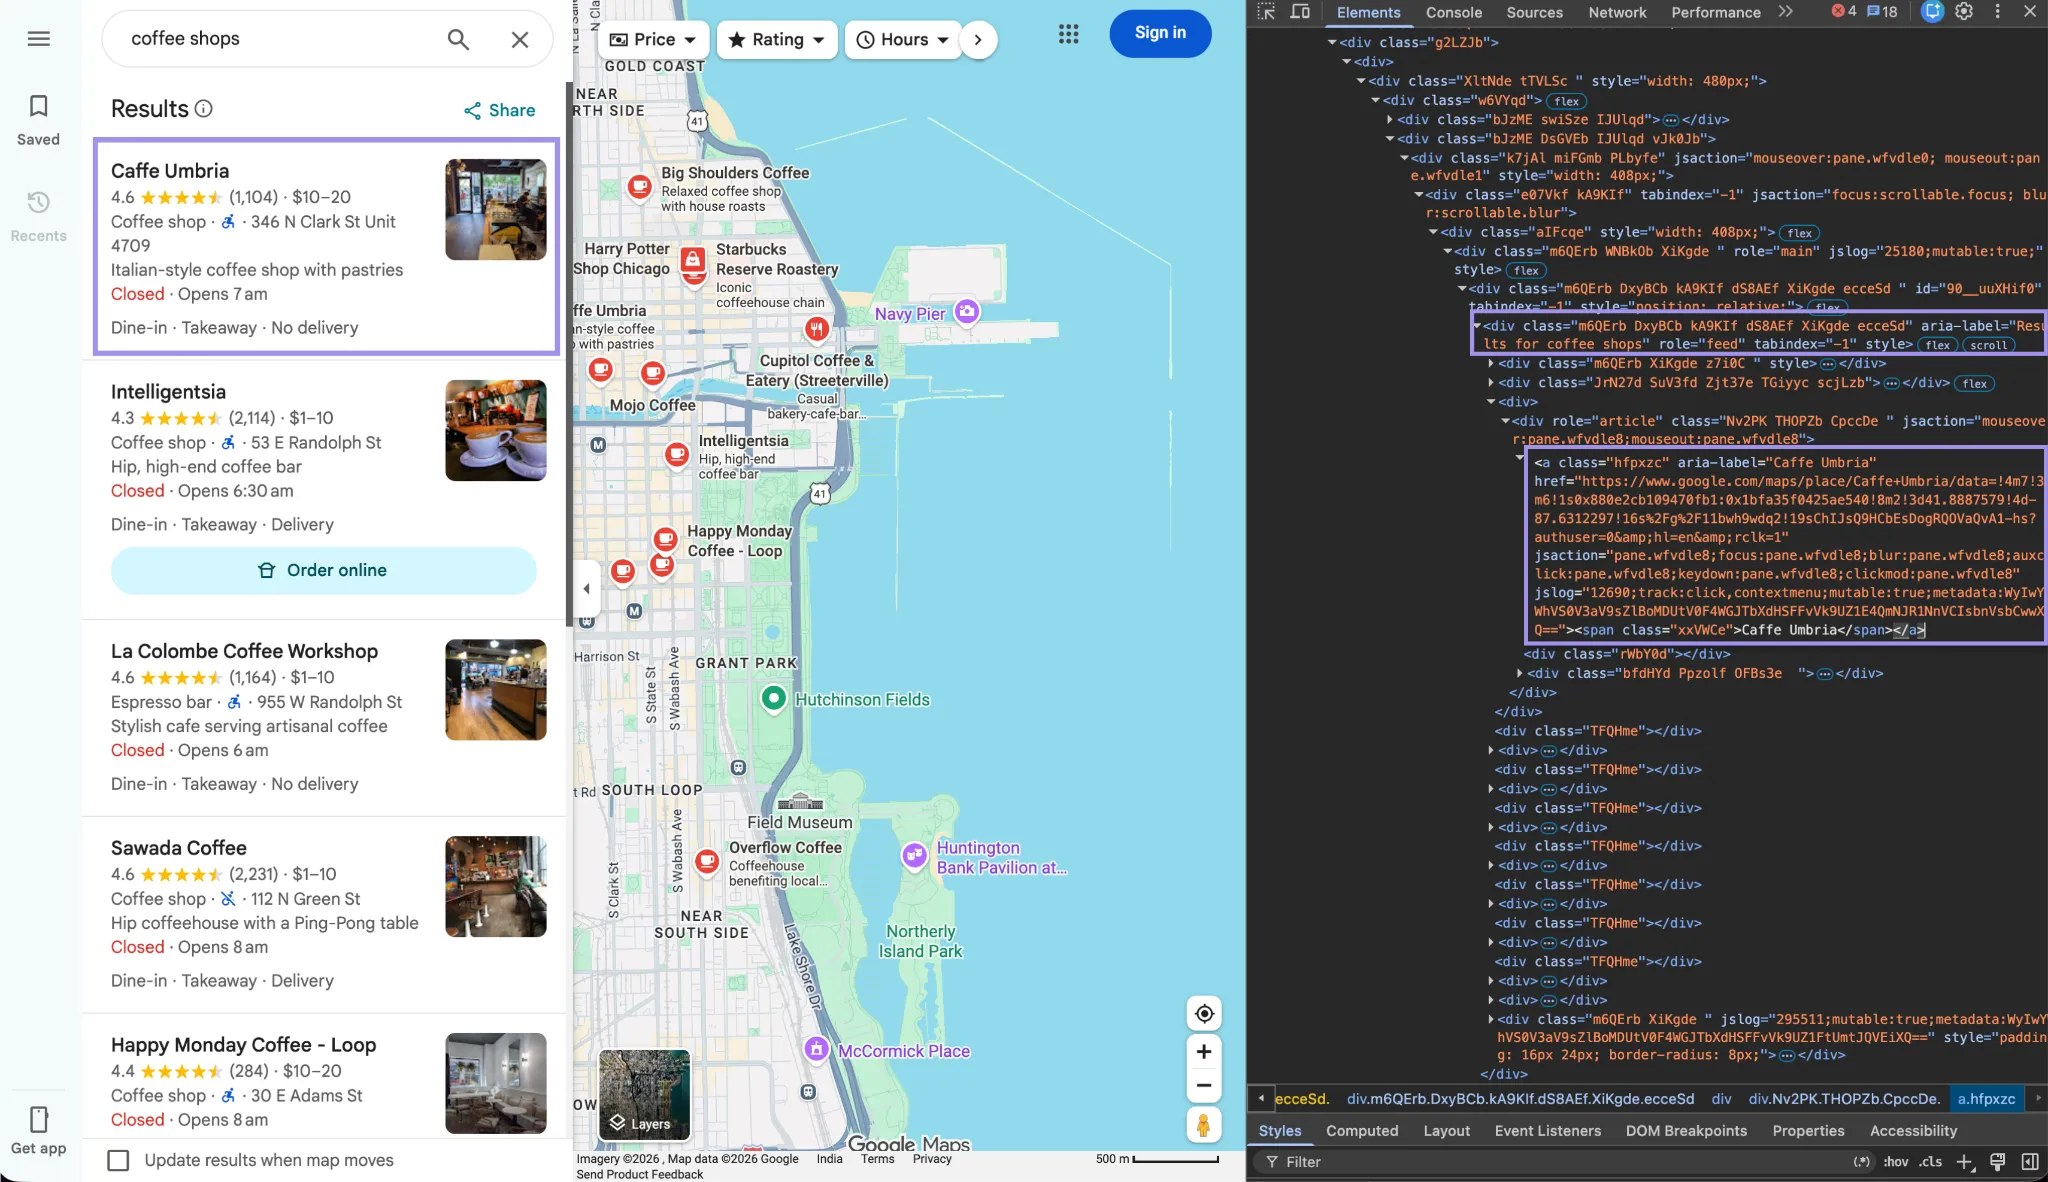The image size is (2048, 1182).
Task: Enable Update results when map moves
Action: pos(118,1160)
